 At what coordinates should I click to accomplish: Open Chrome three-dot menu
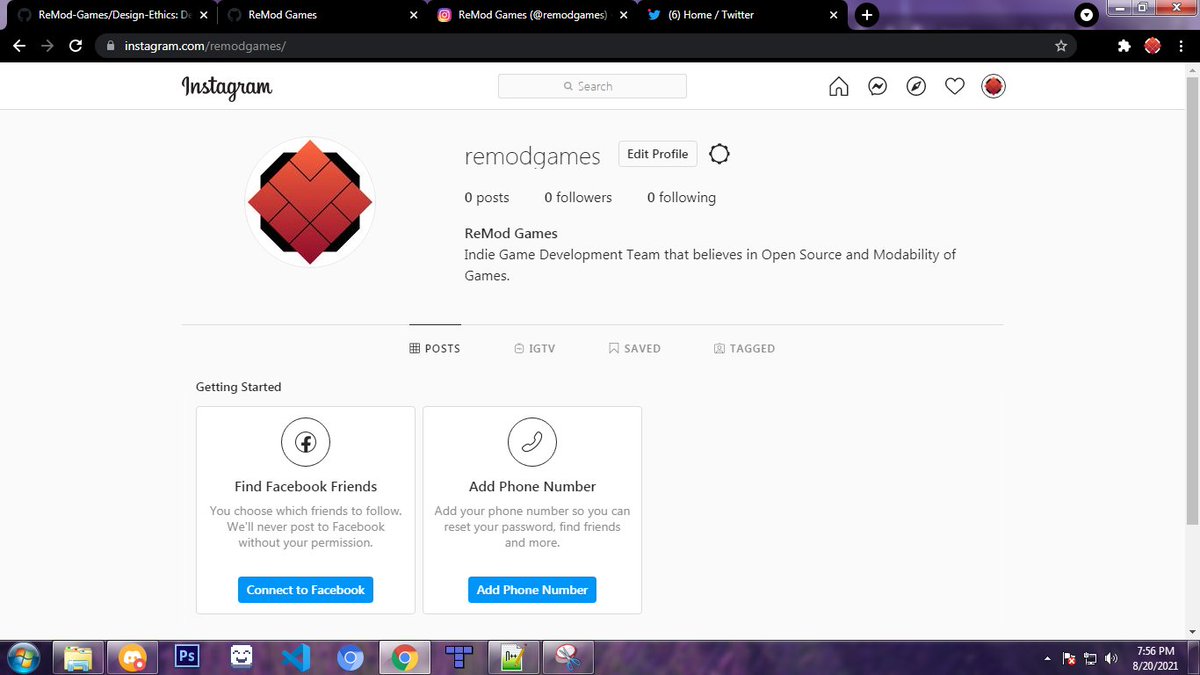tap(1181, 46)
